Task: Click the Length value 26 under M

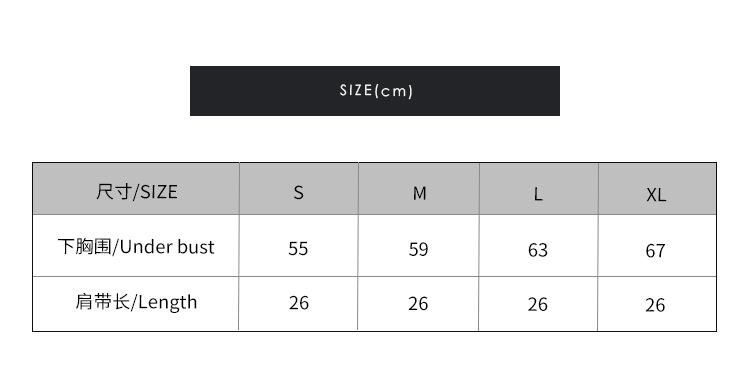Action: [x=418, y=304]
